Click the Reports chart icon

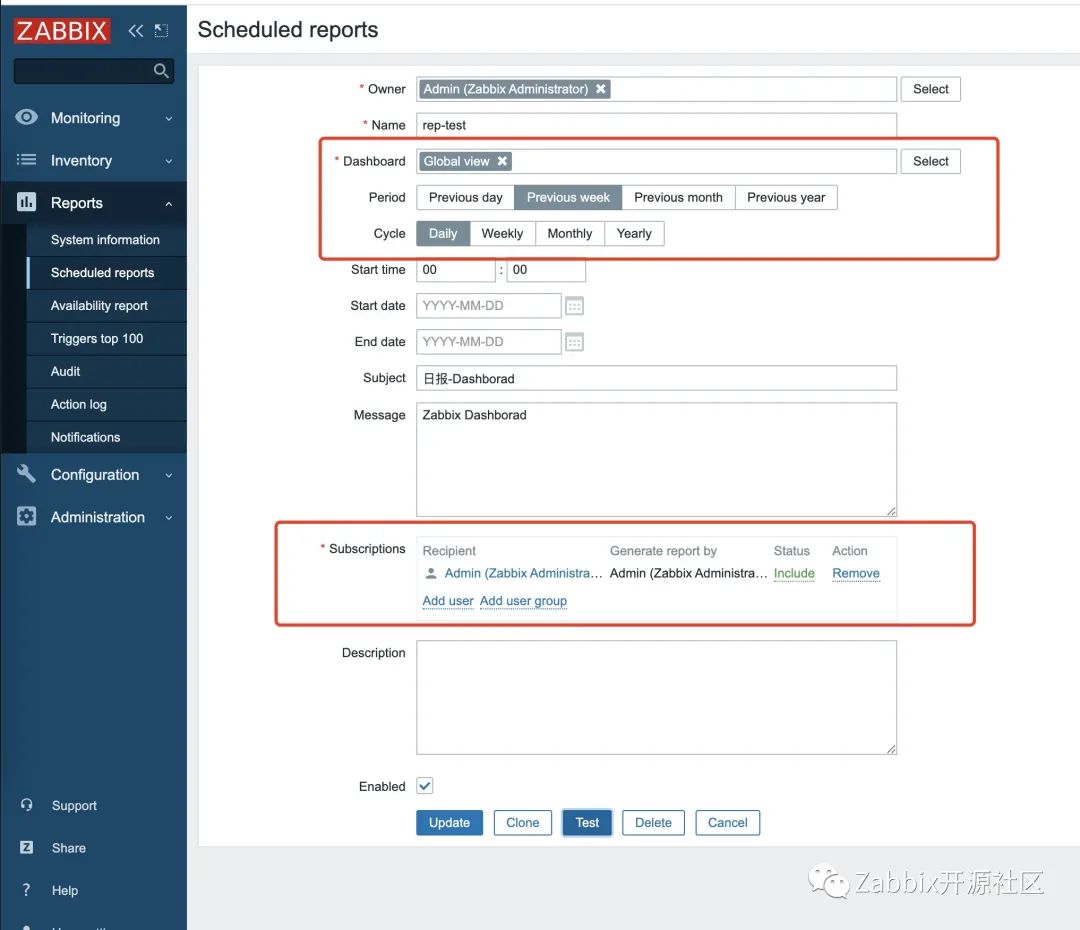click(x=26, y=202)
